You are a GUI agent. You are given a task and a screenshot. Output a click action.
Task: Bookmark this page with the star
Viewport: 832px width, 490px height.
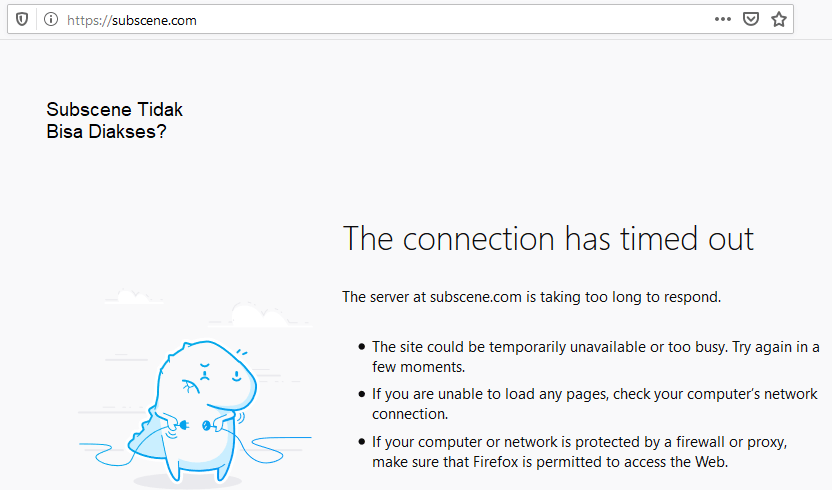pos(779,19)
